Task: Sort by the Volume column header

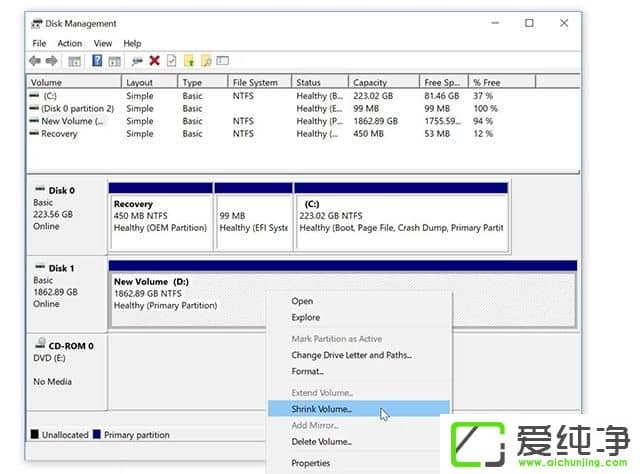Action: 74,82
